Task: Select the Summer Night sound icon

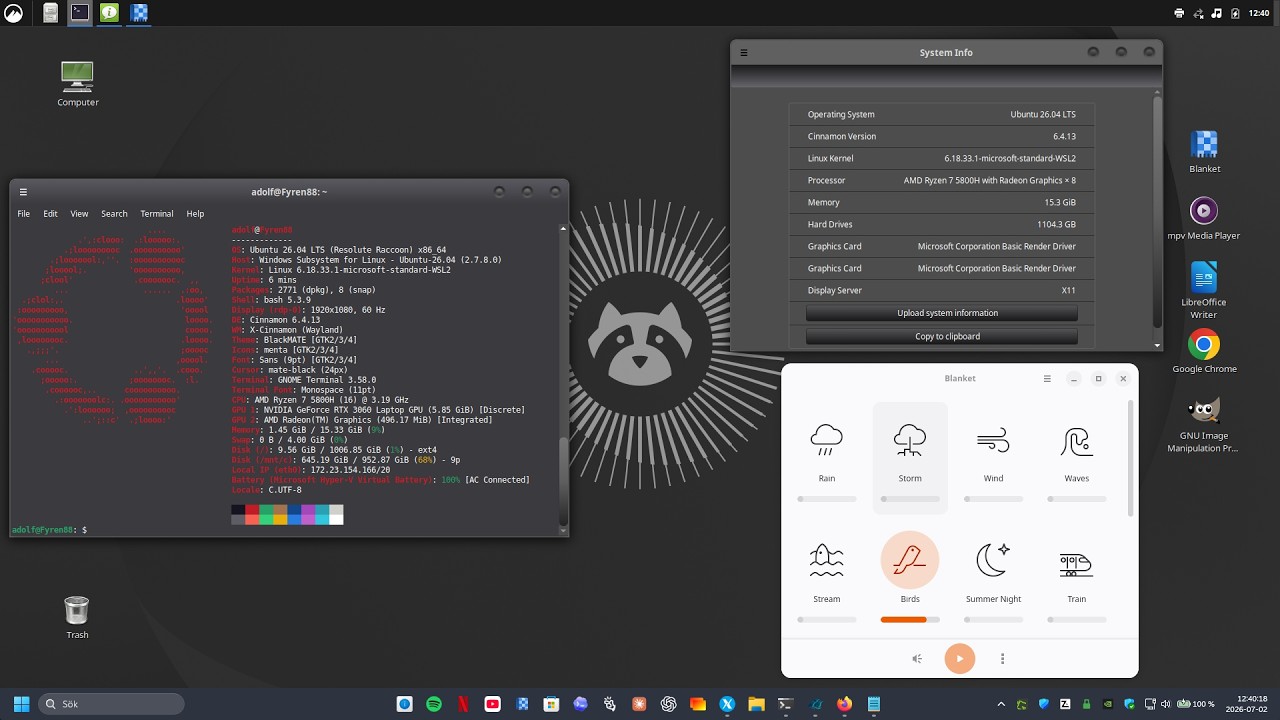Action: coord(993,561)
